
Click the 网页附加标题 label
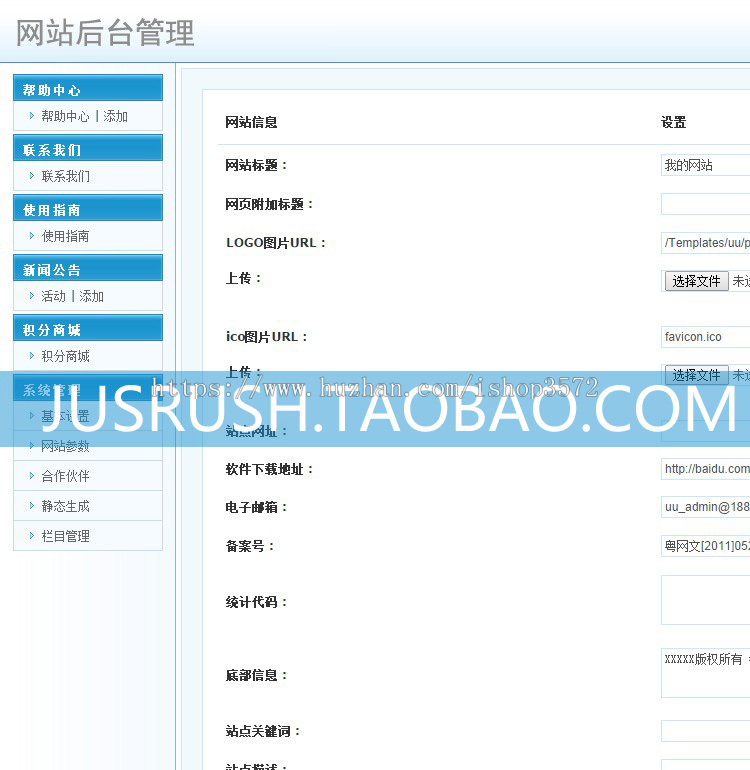coord(269,204)
